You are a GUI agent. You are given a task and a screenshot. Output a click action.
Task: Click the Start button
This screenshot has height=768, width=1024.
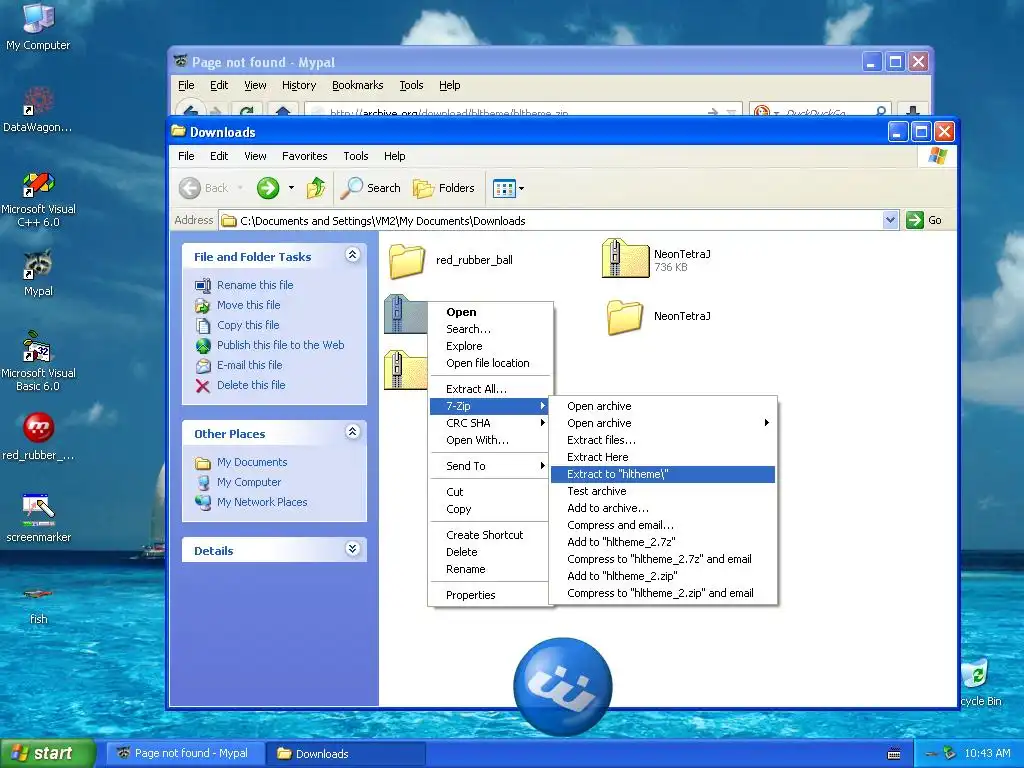pyautogui.click(x=48, y=753)
